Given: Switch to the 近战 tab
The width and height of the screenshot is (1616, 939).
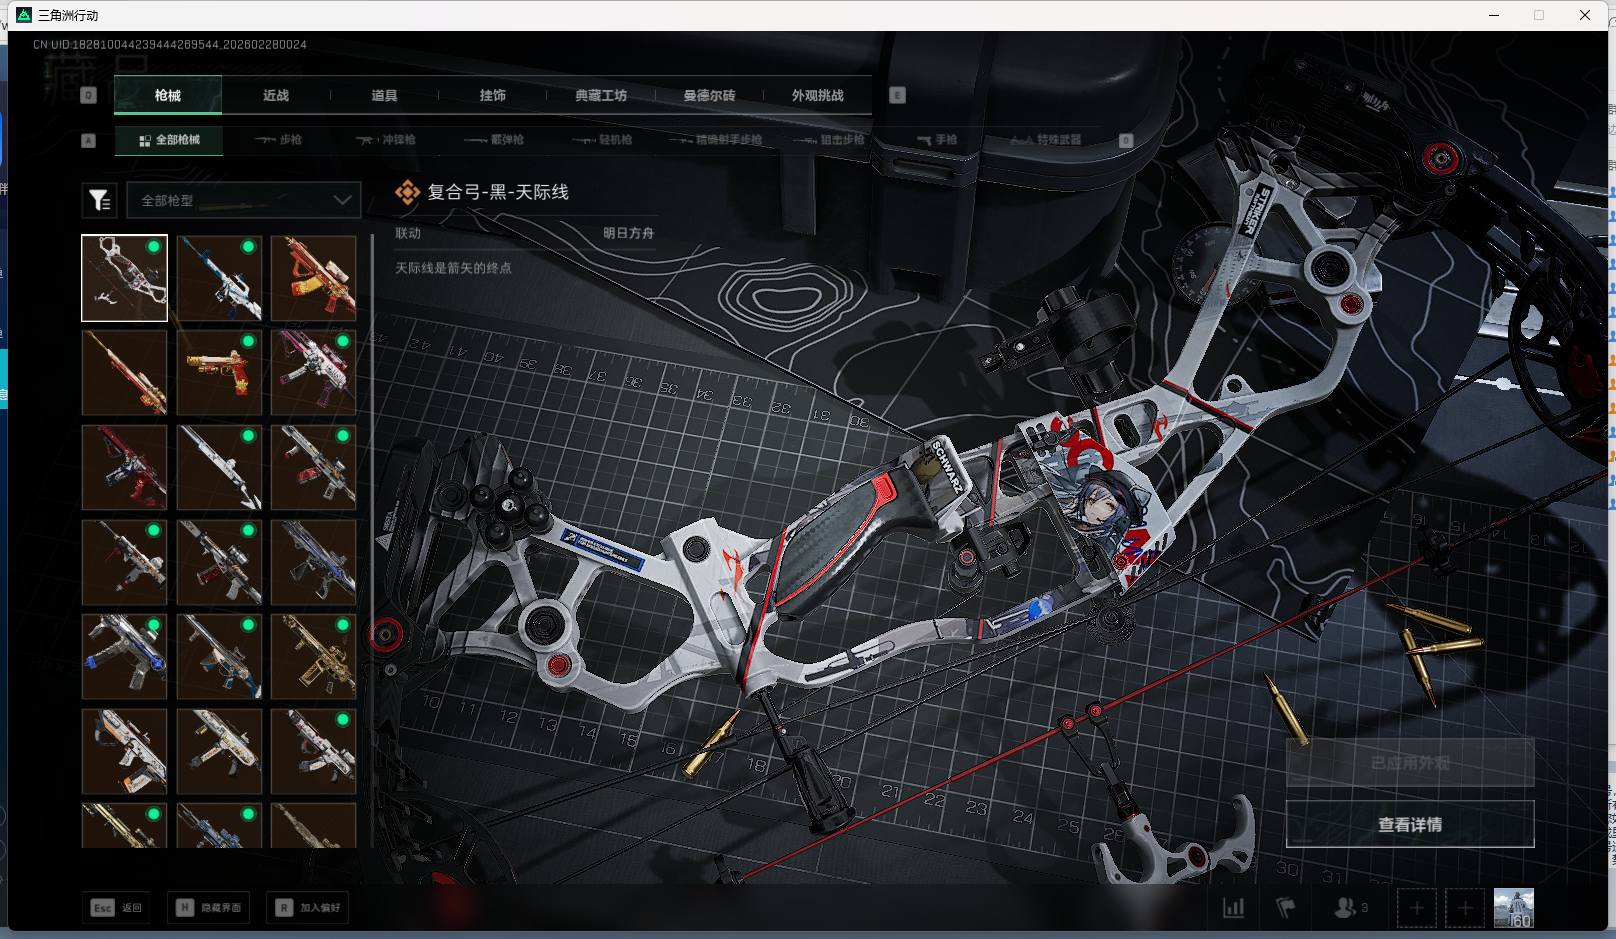Looking at the screenshot, I should tap(276, 95).
